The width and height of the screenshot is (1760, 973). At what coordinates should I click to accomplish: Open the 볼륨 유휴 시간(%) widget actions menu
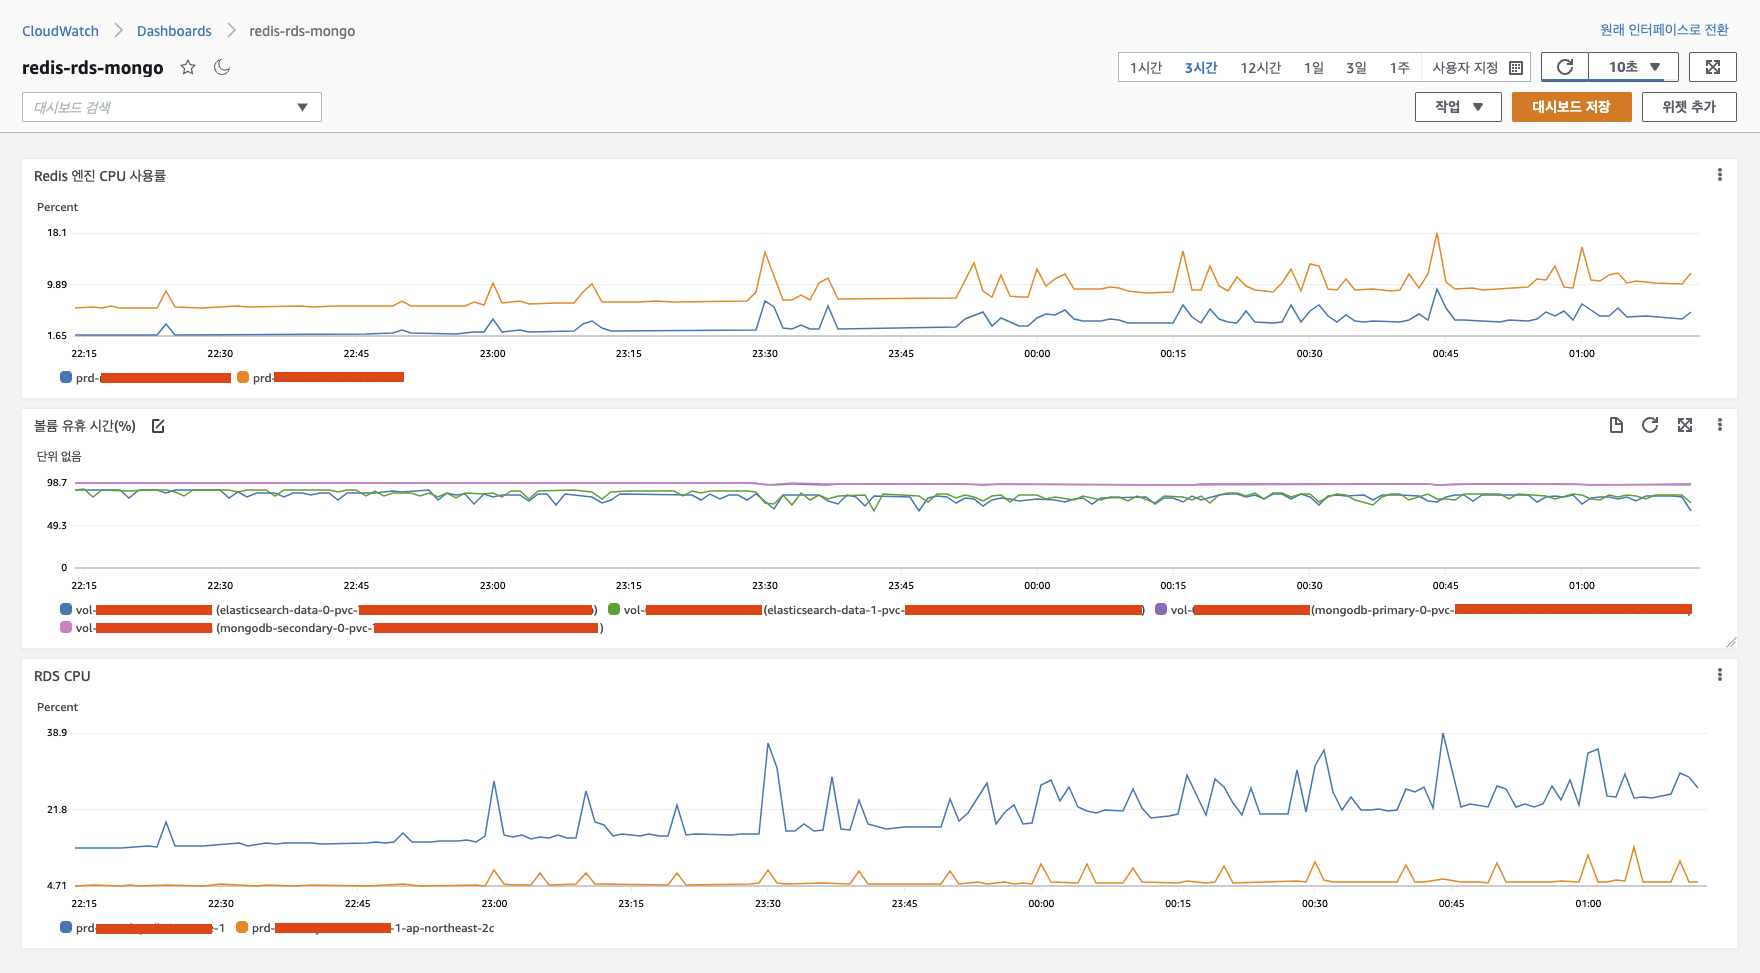pyautogui.click(x=1720, y=425)
